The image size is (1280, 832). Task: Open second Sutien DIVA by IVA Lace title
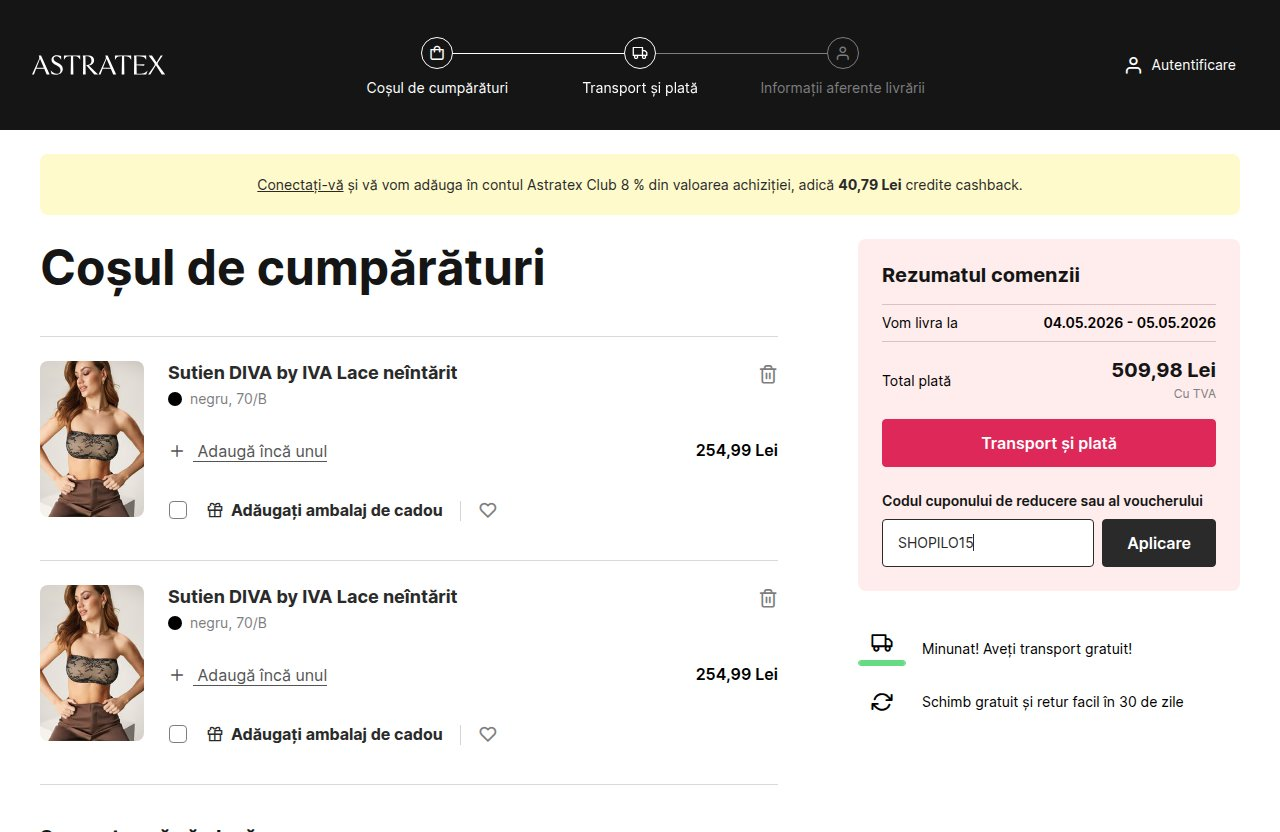pyautogui.click(x=312, y=597)
